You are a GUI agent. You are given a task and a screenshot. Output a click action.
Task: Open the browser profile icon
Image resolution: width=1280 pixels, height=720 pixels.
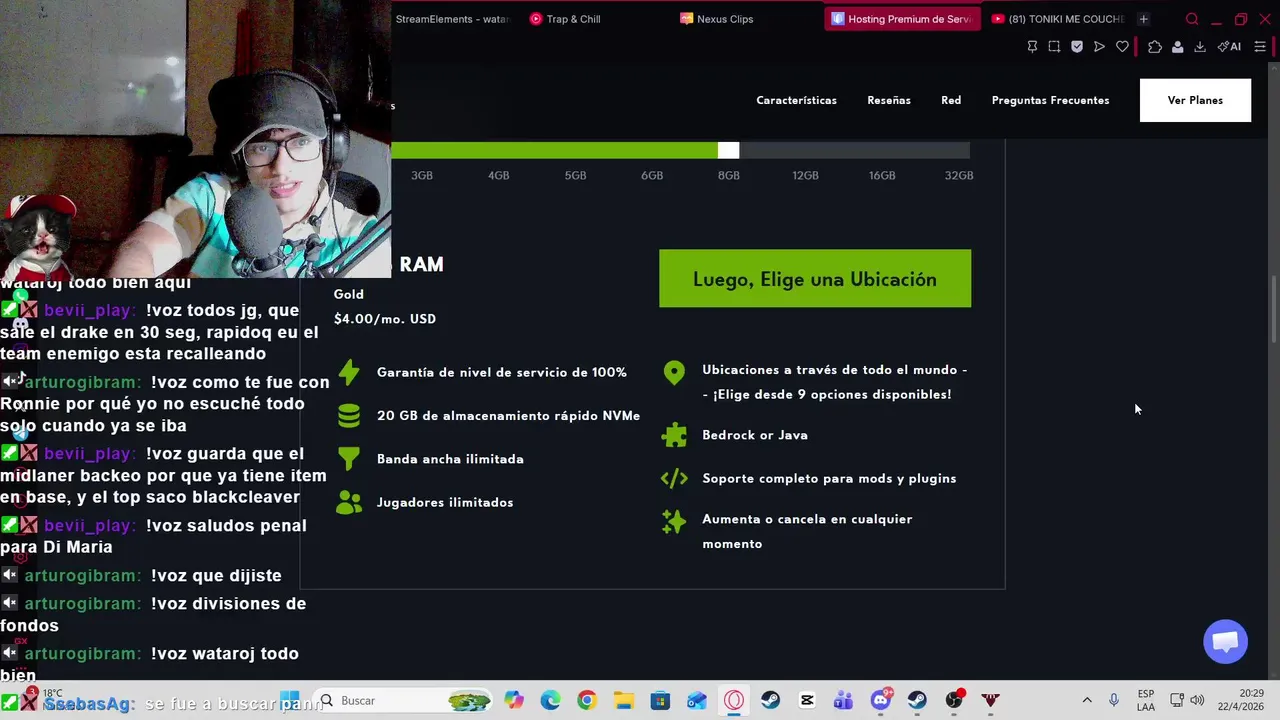[1178, 47]
